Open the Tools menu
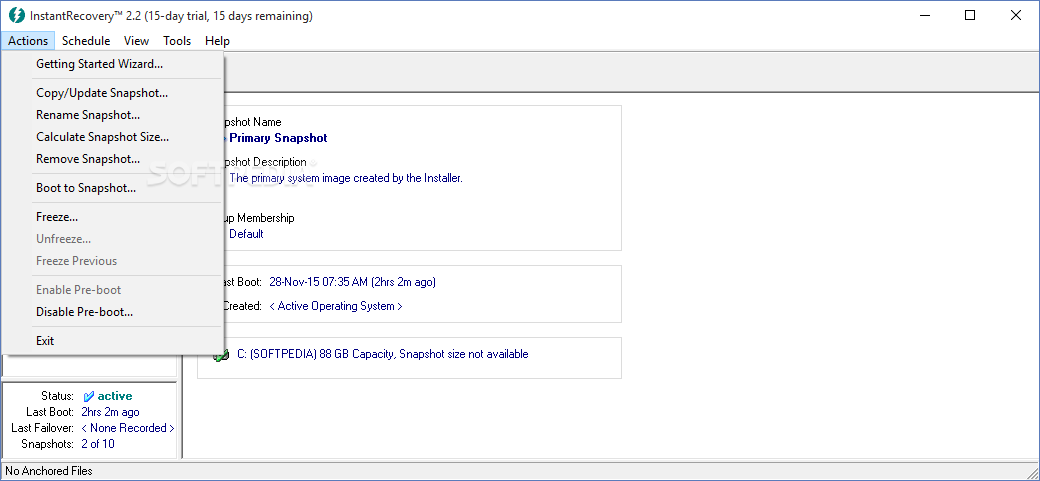This screenshot has height=481, width=1040. pos(177,40)
